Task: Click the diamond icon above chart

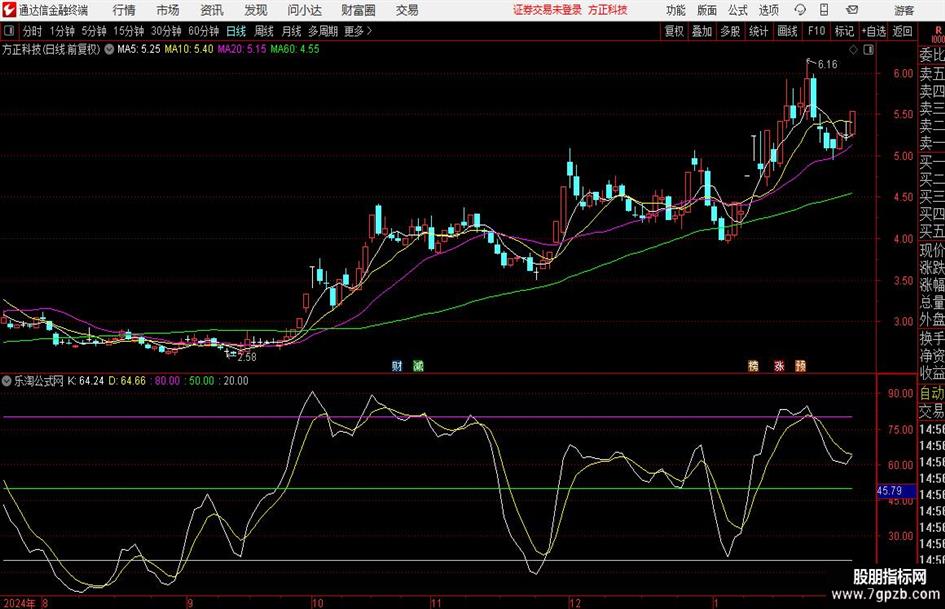Action: click(853, 49)
